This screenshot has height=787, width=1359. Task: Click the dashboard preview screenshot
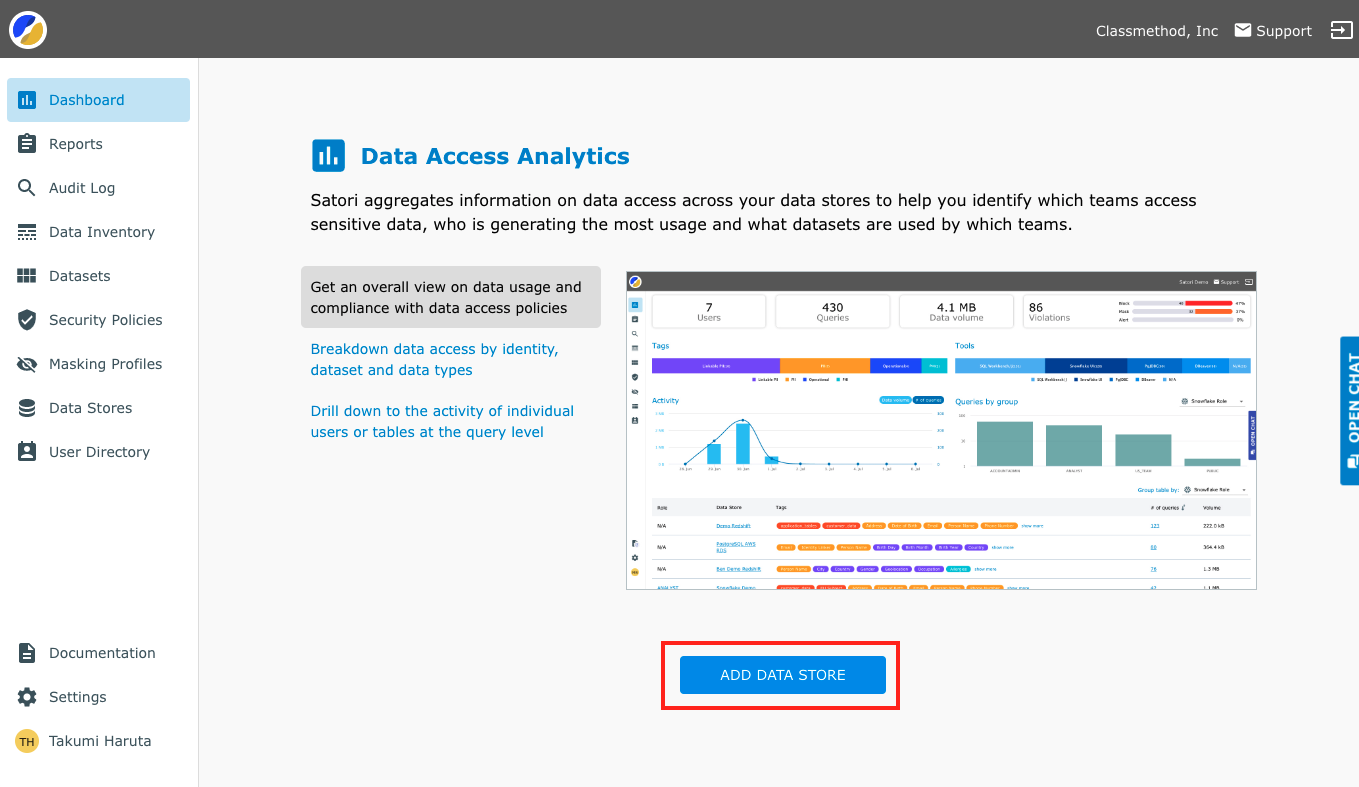[x=941, y=430]
